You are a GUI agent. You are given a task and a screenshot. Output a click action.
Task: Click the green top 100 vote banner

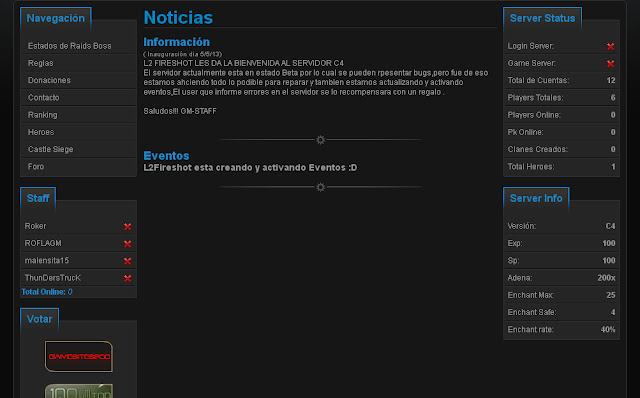click(x=79, y=391)
